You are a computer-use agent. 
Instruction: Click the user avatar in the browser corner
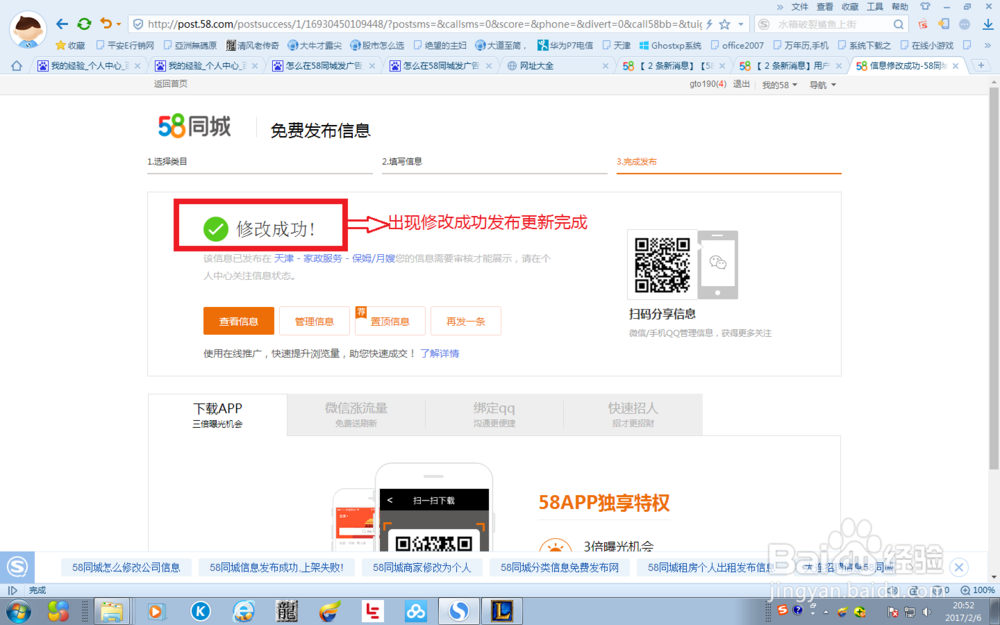(28, 29)
